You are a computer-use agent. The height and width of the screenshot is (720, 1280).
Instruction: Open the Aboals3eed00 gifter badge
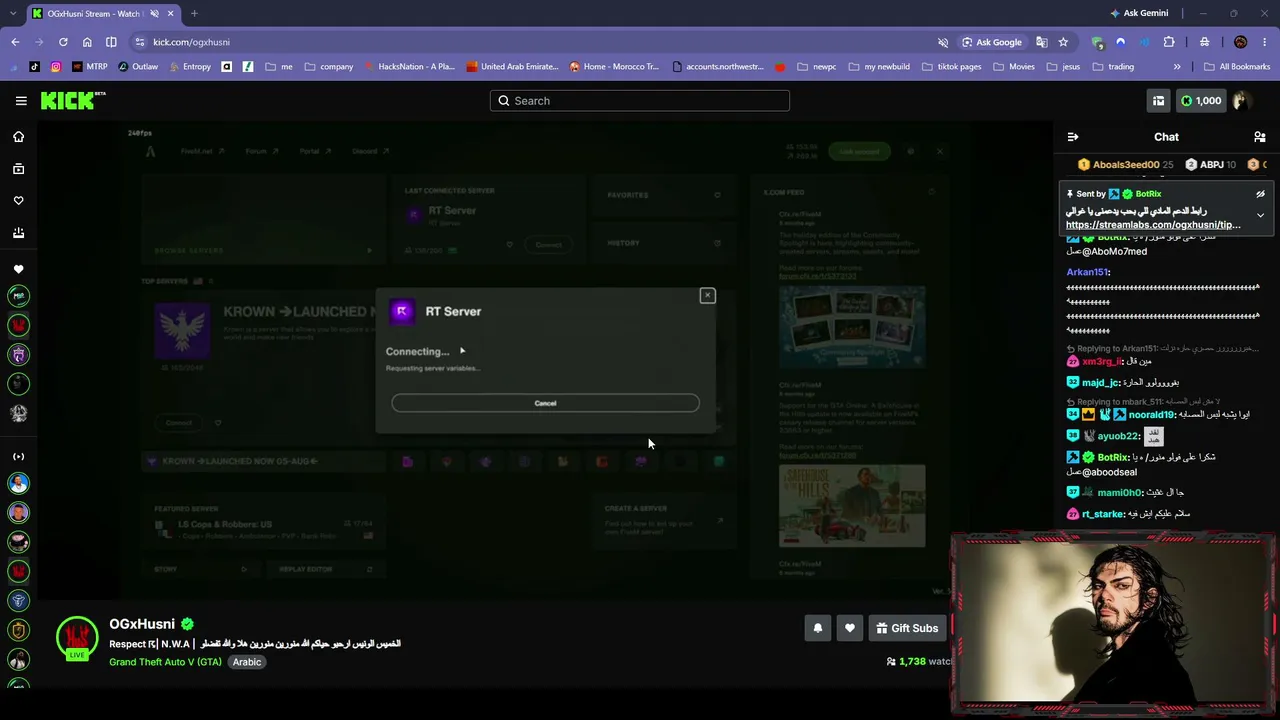(1125, 165)
